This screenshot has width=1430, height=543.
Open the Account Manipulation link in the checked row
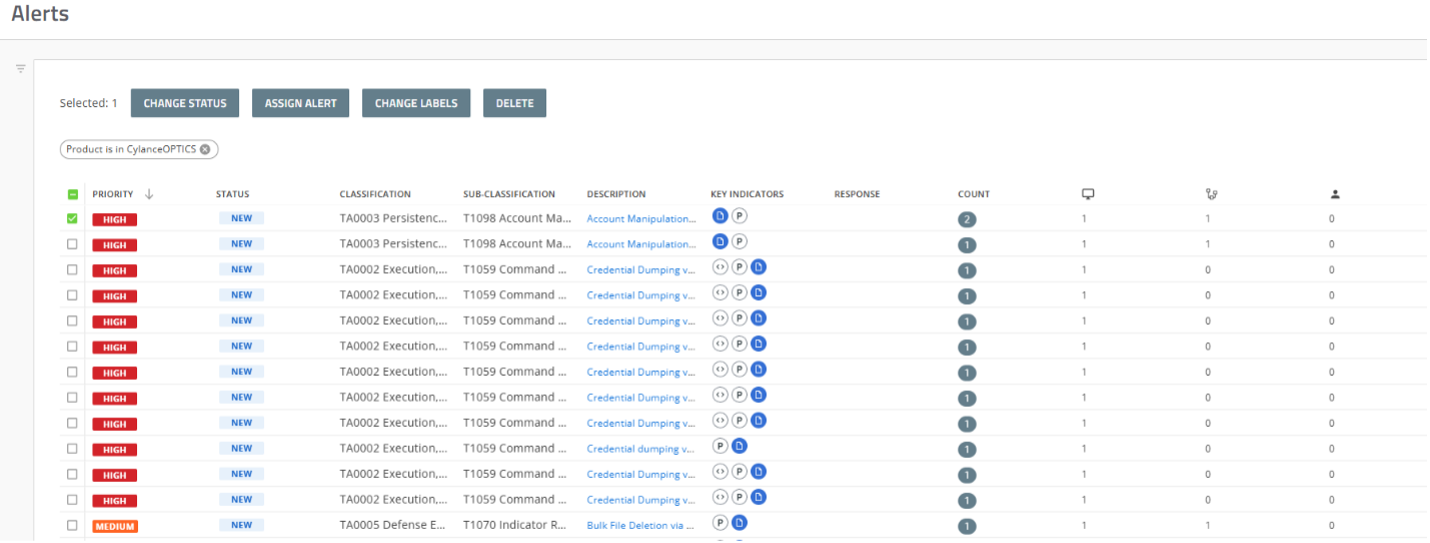pyautogui.click(x=641, y=219)
